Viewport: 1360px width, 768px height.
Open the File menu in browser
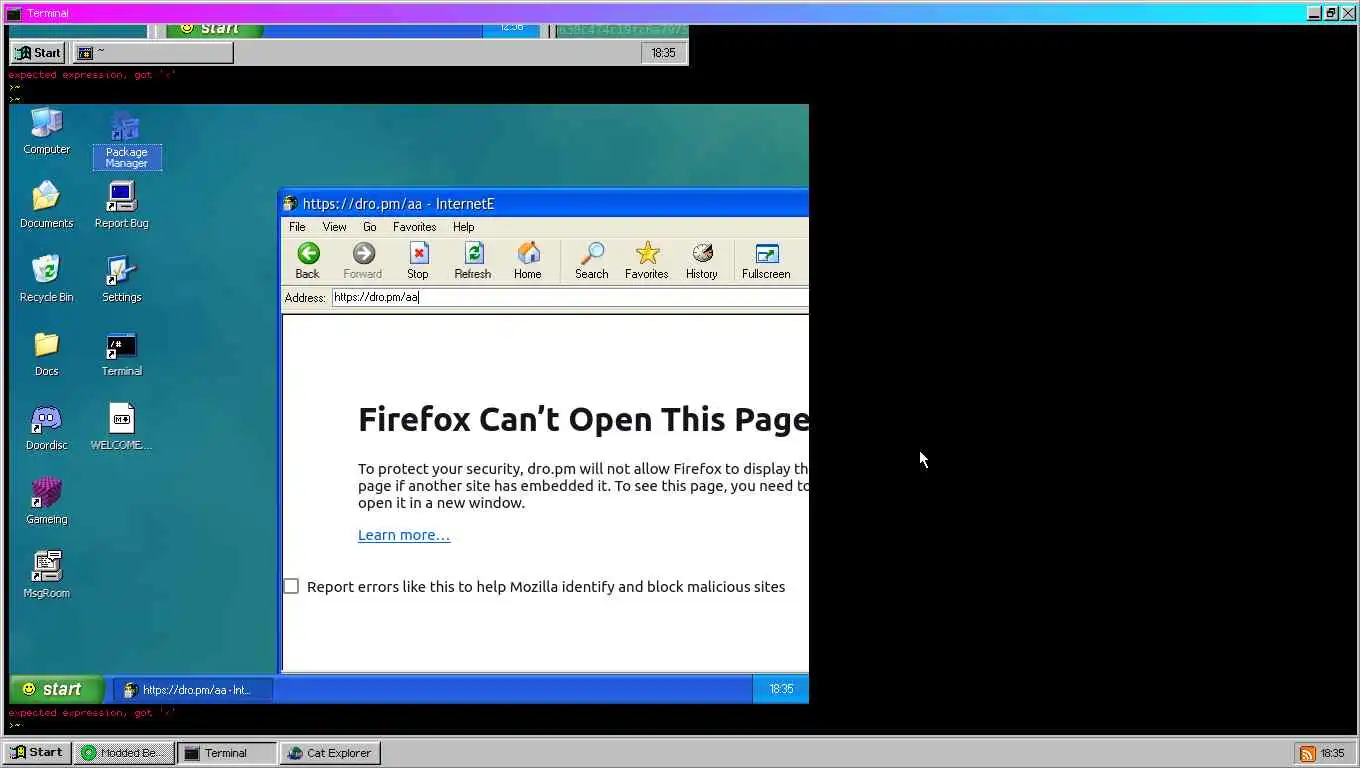[298, 227]
